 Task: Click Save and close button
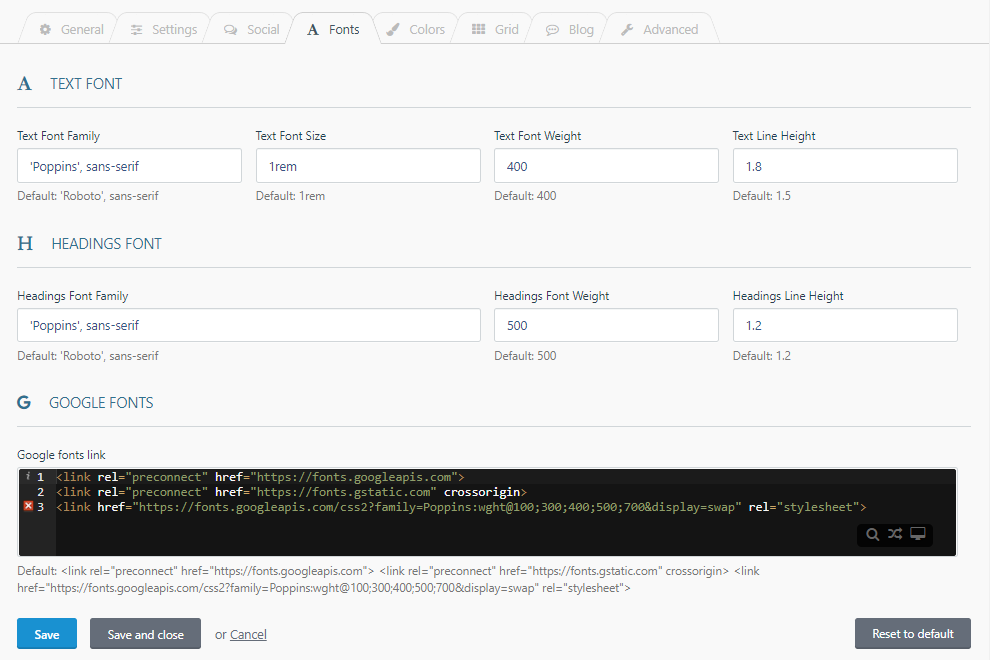[x=145, y=634]
